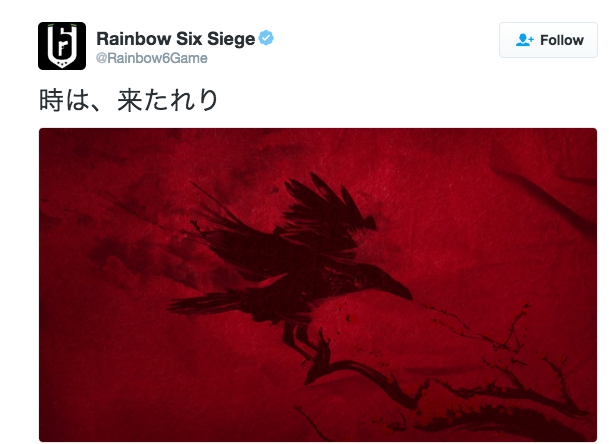Click the blue verified checkmark badge
The image size is (609, 444).
[266, 38]
